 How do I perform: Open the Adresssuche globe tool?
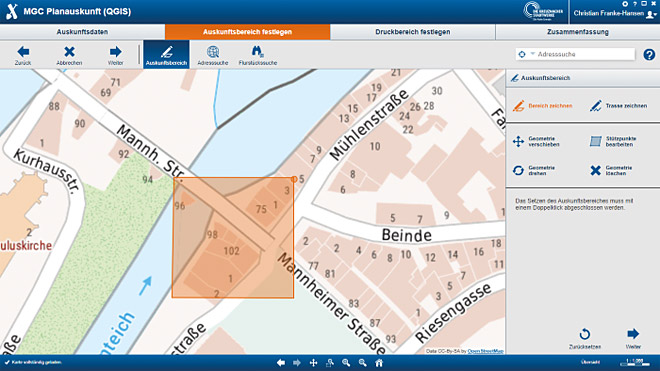coord(213,55)
